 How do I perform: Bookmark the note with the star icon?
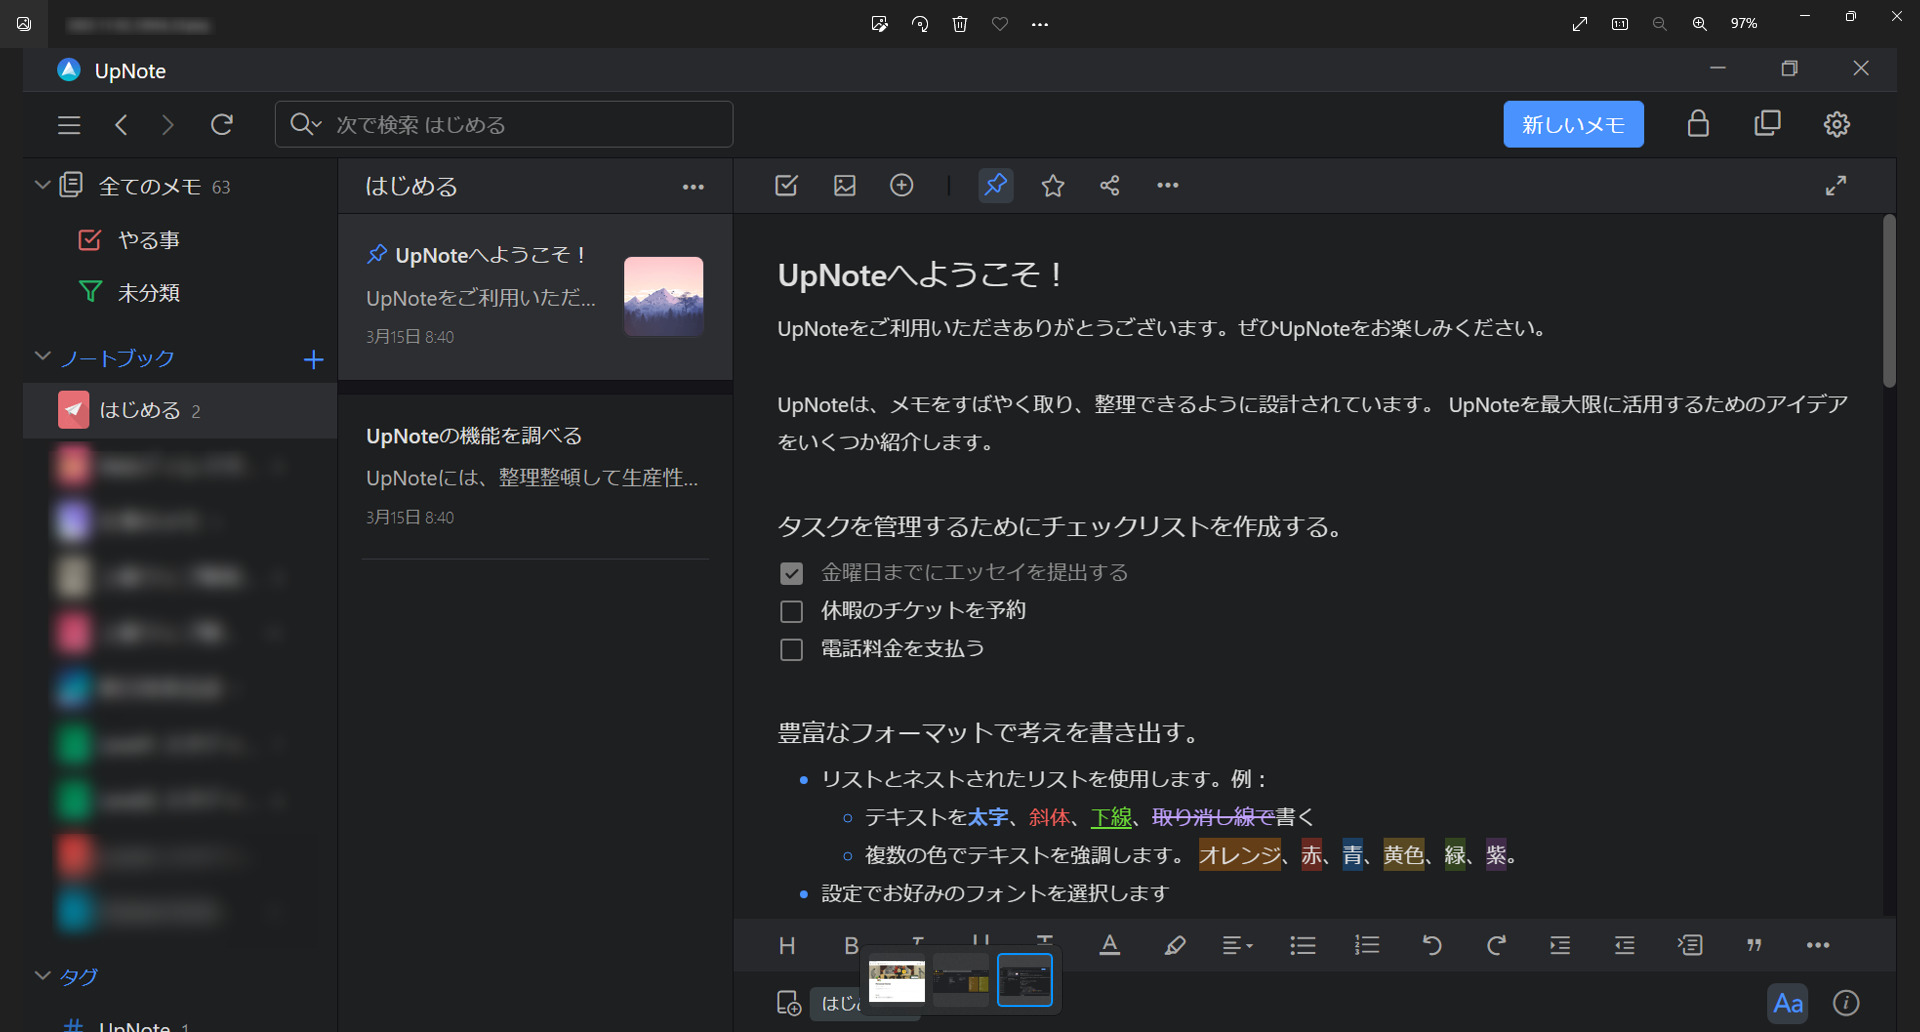(x=1053, y=185)
